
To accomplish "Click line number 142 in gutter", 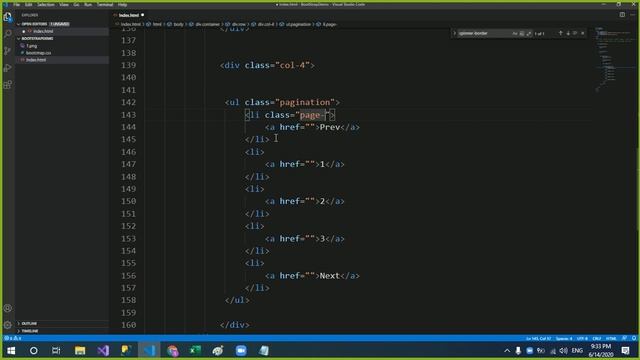I will 128,102.
